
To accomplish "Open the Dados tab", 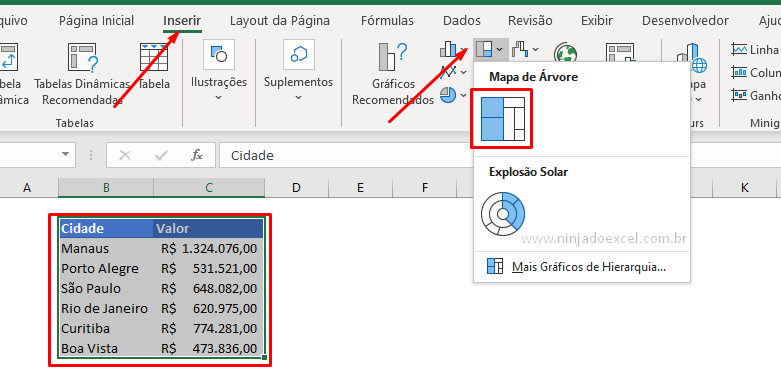I will [x=462, y=21].
